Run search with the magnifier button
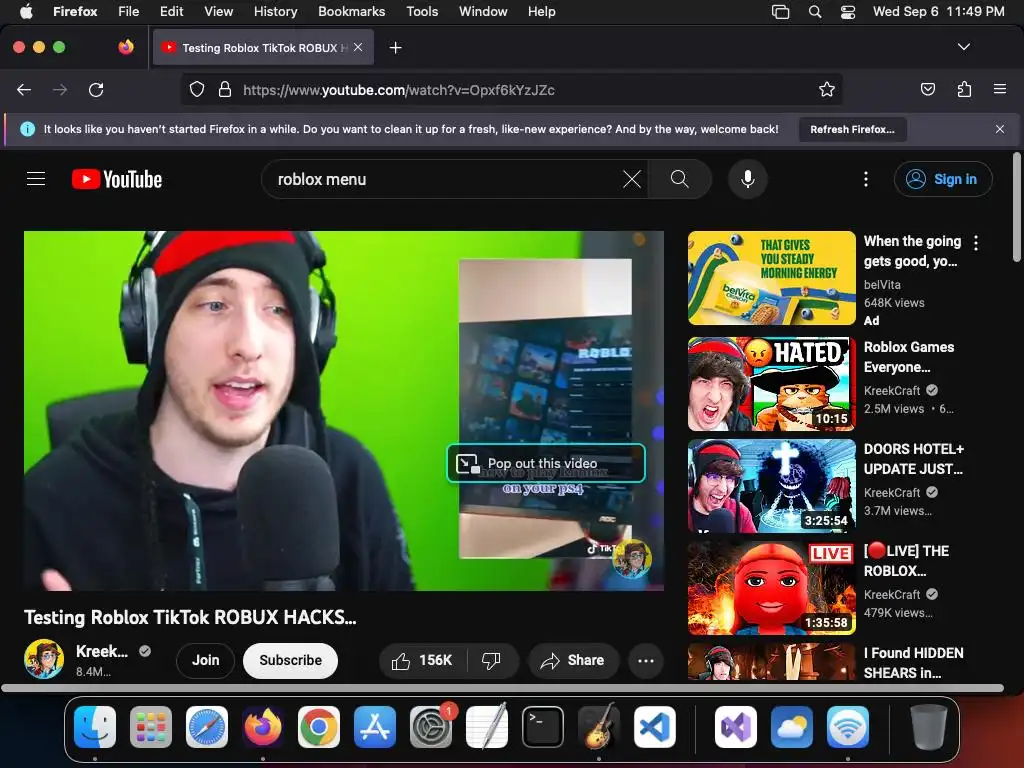The image size is (1024, 768). click(679, 179)
